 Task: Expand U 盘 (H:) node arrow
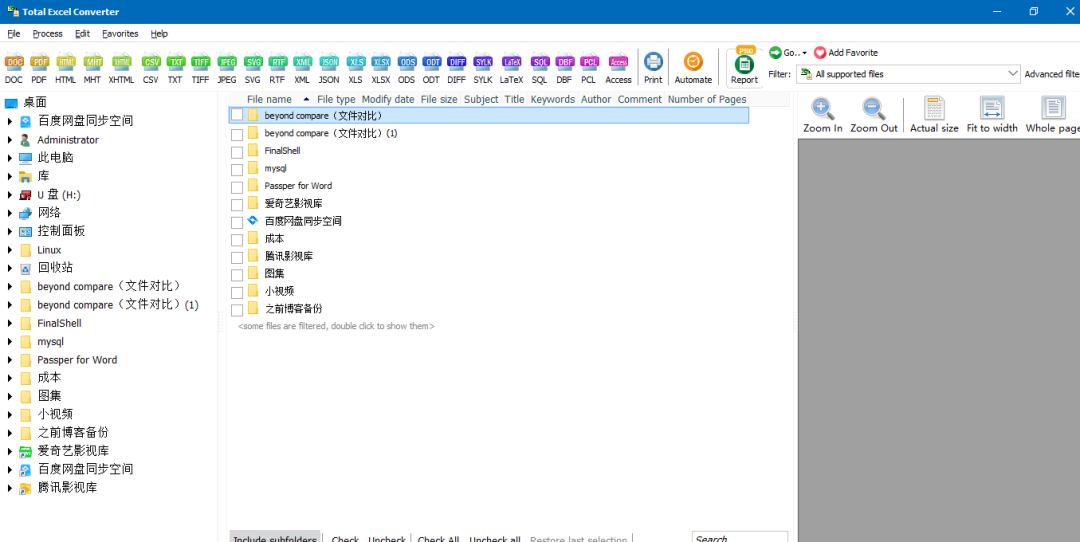tap(10, 195)
